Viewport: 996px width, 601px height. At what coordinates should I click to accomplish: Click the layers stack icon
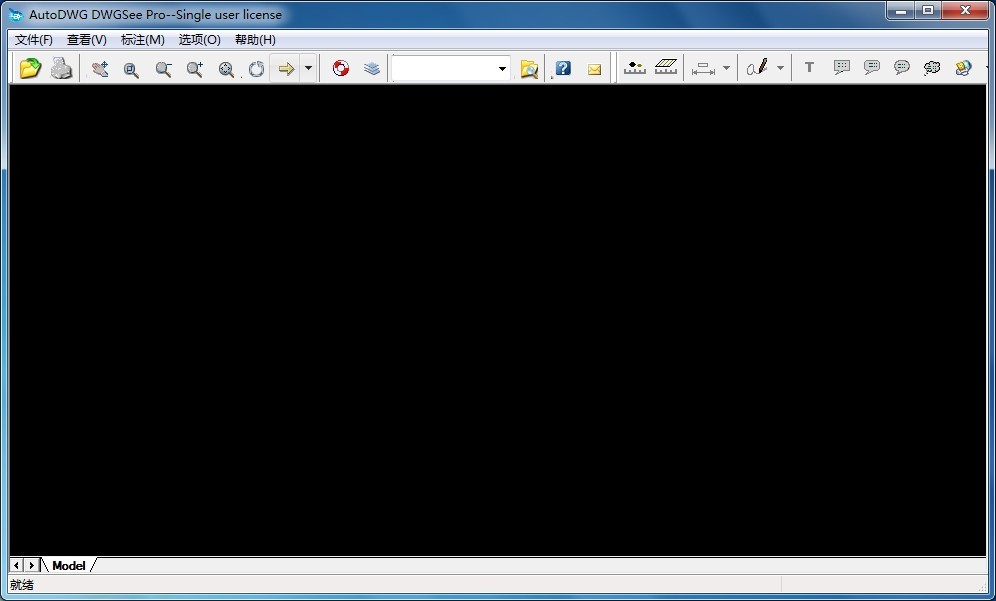[372, 68]
